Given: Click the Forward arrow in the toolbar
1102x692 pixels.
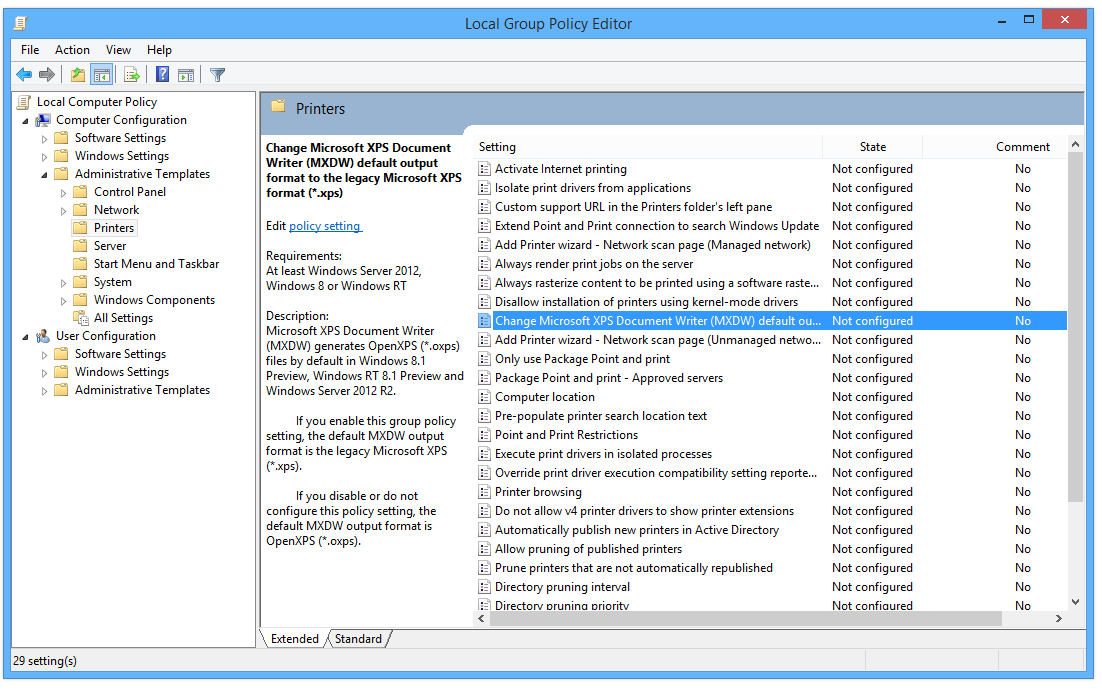Looking at the screenshot, I should click(x=47, y=74).
